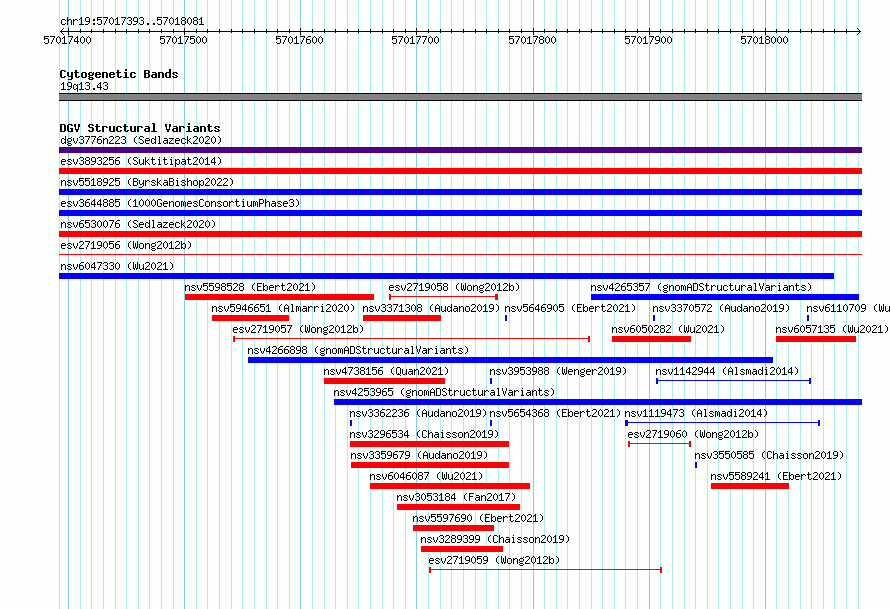Click the Cytogenetic Bands track title

pos(119,74)
